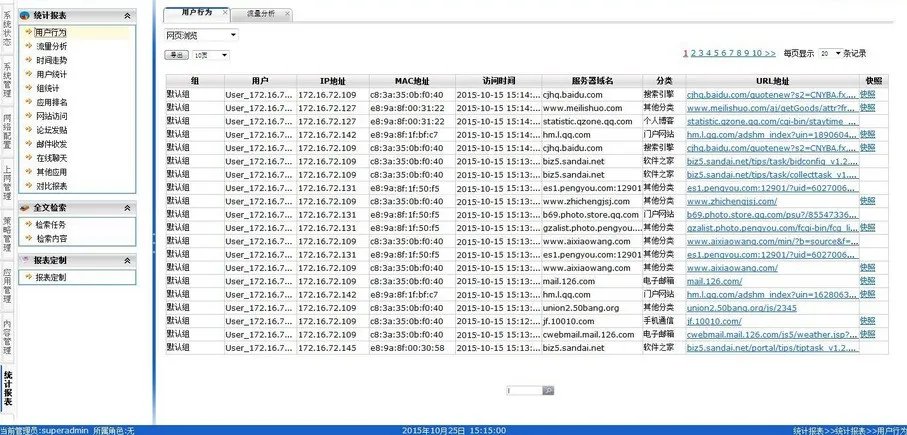Open the 时间走势 report item
The height and width of the screenshot is (435, 907).
click(x=51, y=60)
